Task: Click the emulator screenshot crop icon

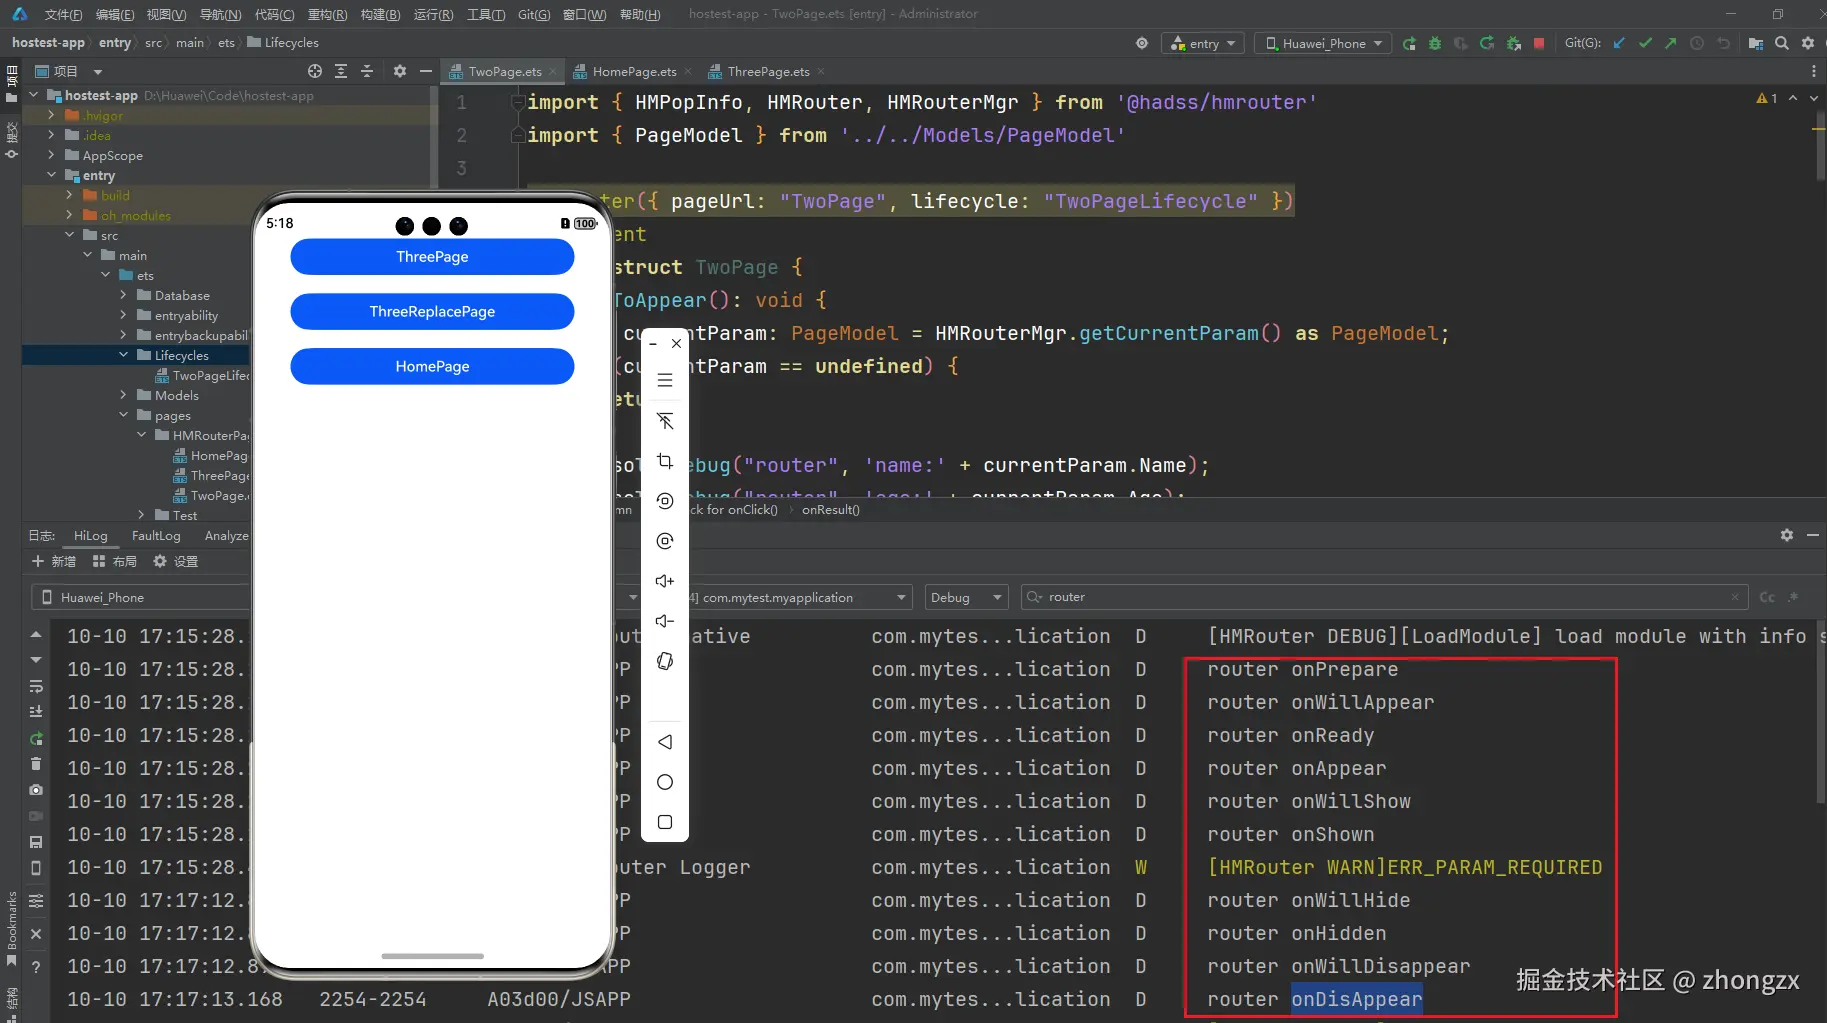Action: point(665,461)
